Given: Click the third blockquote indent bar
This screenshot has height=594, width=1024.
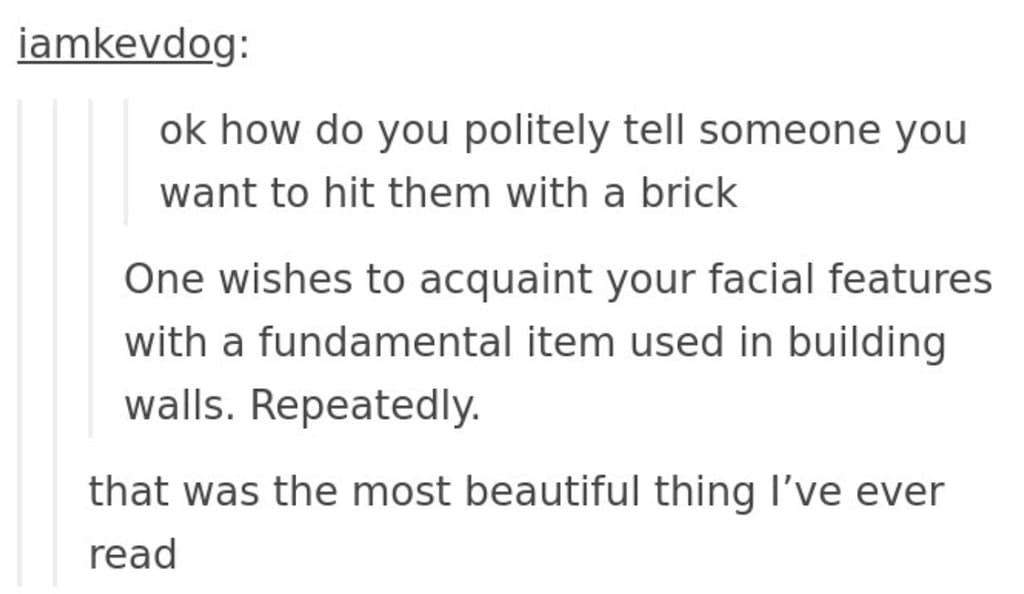Looking at the screenshot, I should click(x=90, y=268).
